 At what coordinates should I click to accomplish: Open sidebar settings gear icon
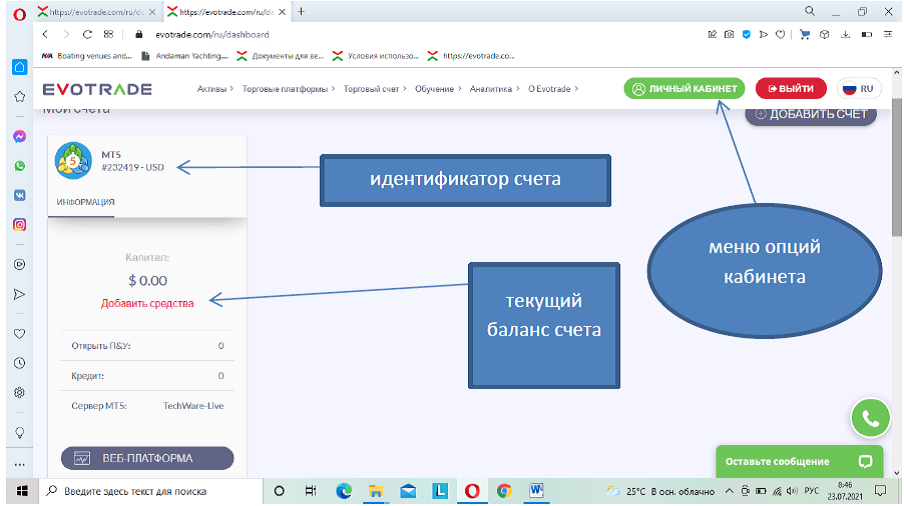click(19, 393)
